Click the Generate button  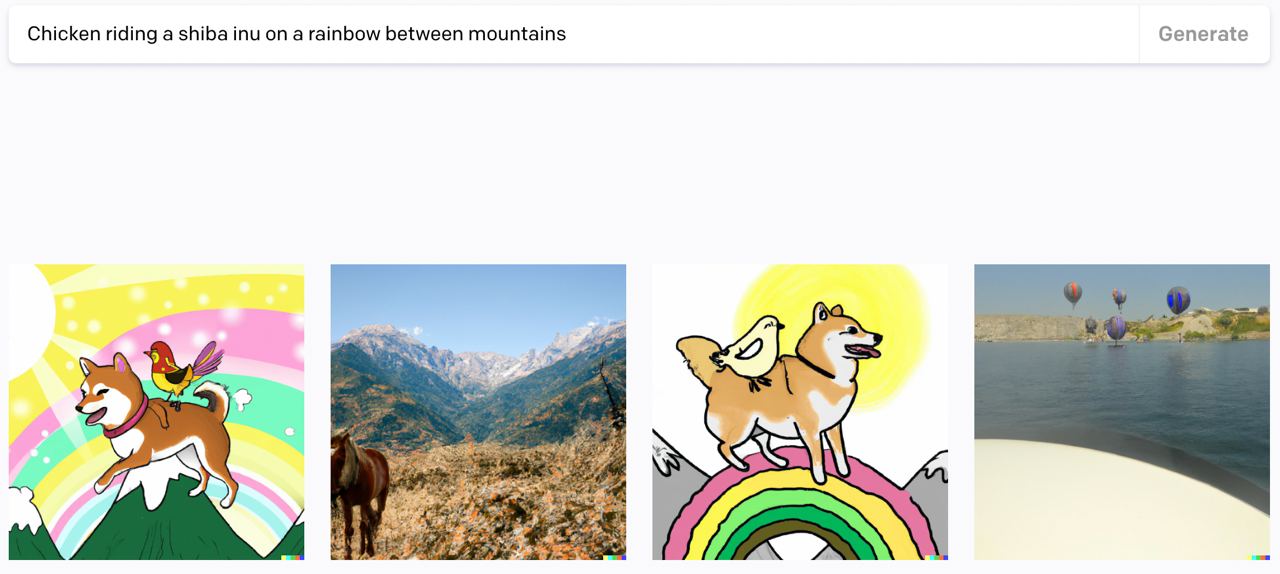coord(1203,34)
